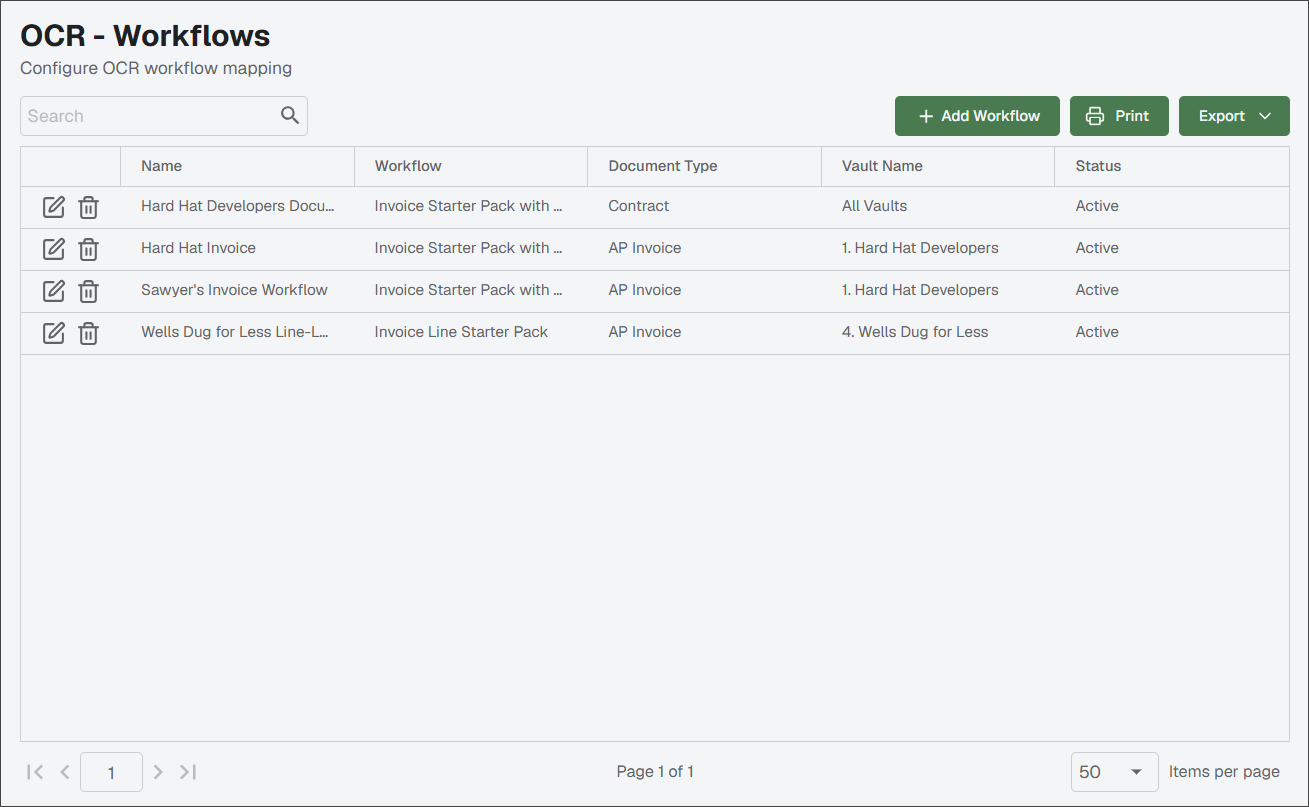Open the Export dropdown menu
This screenshot has height=807, width=1309.
coord(1234,116)
